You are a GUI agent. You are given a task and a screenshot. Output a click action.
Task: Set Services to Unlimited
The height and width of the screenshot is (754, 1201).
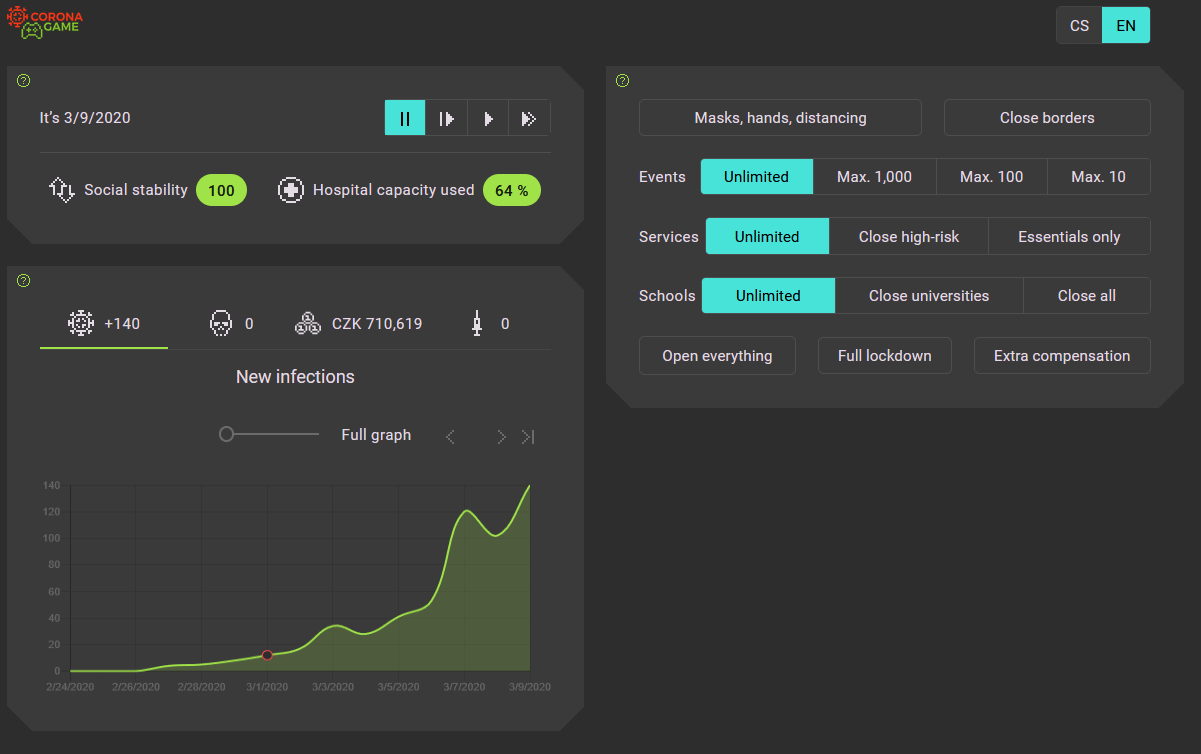click(767, 237)
